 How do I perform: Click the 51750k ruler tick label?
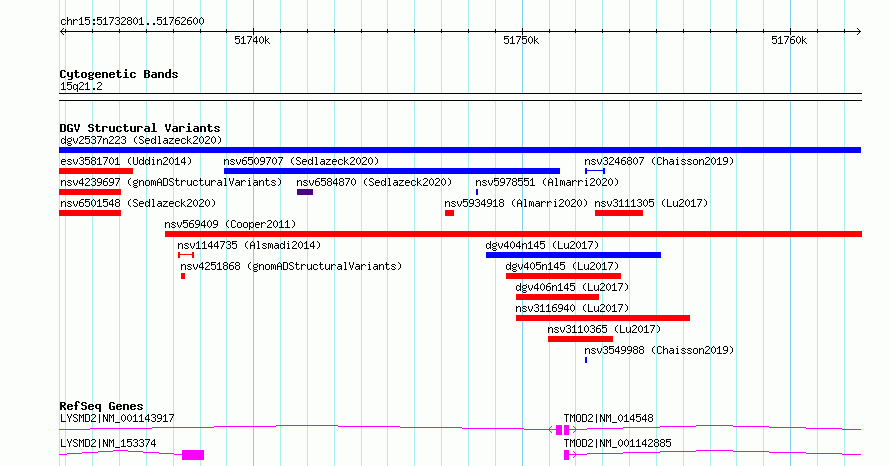click(521, 40)
